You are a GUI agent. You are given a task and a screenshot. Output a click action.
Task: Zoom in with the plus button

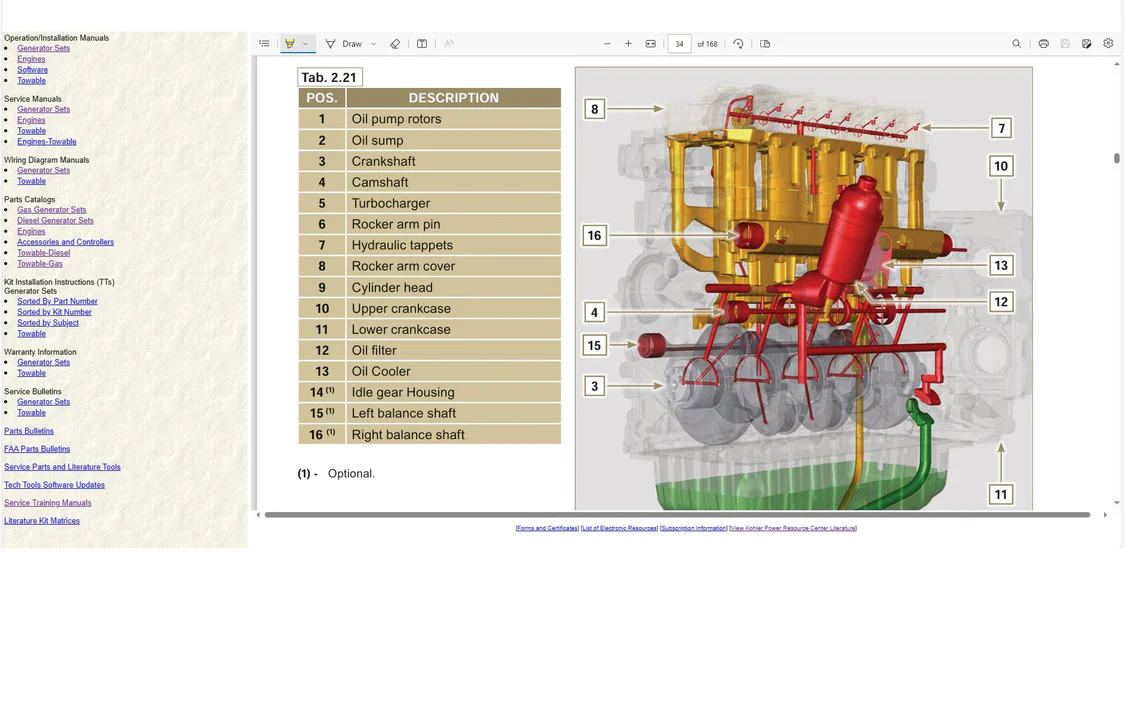point(628,44)
